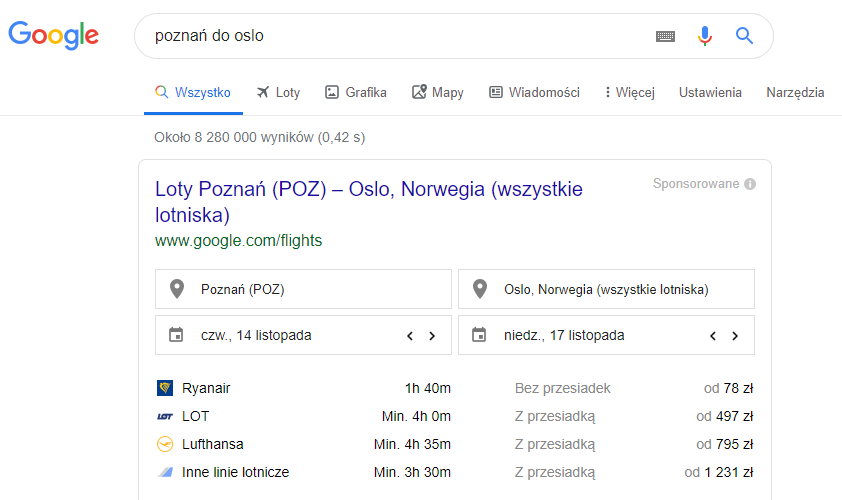Click the blue magnifier search button
The width and height of the screenshot is (842, 500).
(744, 36)
